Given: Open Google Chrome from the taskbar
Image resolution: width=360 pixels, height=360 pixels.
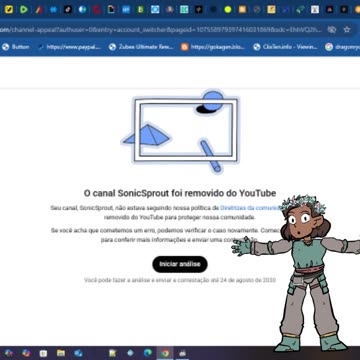Looking at the screenshot, I should pyautogui.click(x=165, y=353).
